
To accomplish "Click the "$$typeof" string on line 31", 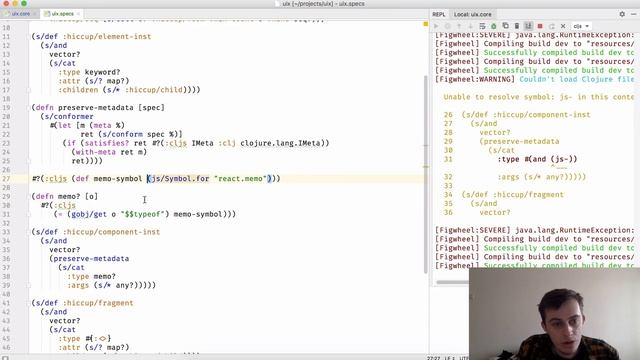I will tap(142, 214).
